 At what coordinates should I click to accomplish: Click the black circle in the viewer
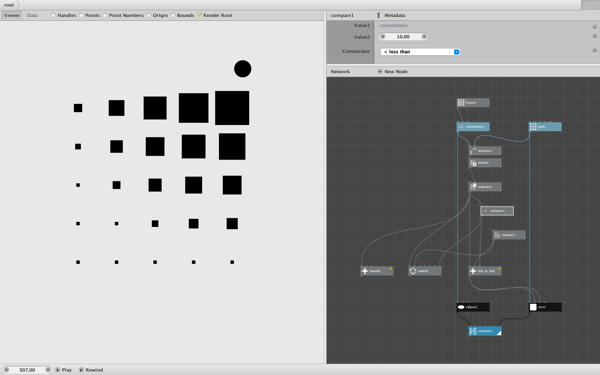pyautogui.click(x=243, y=69)
